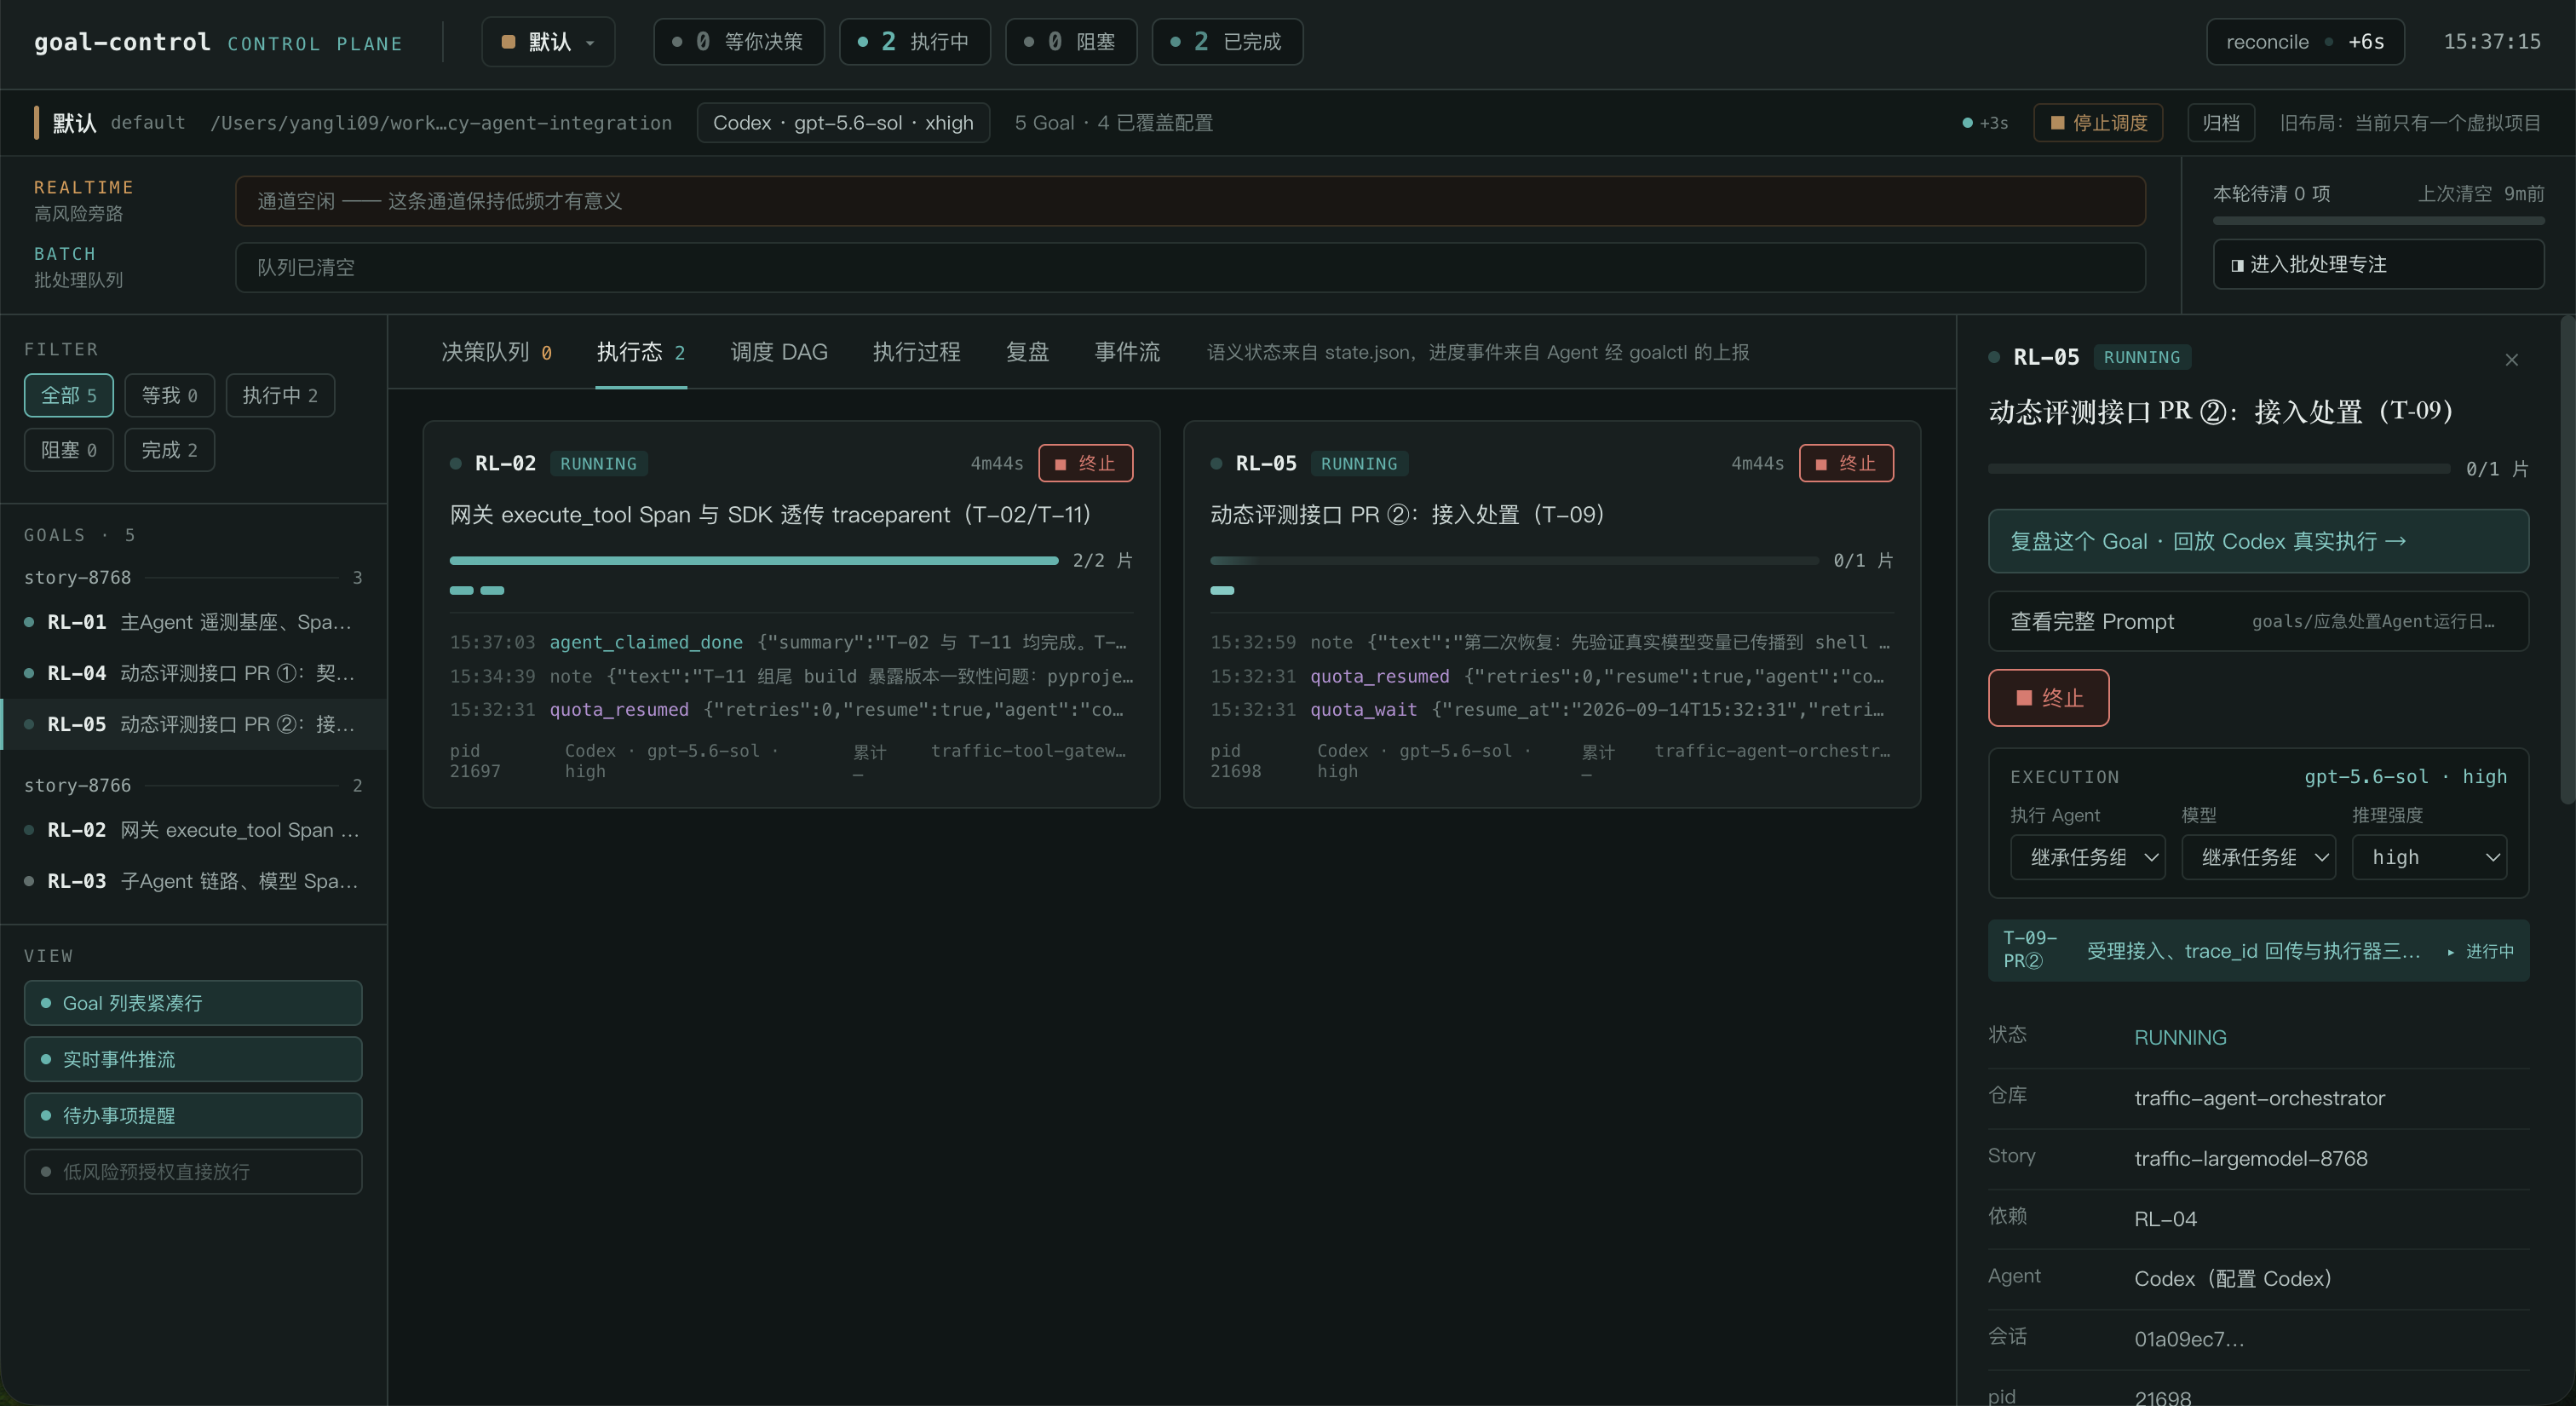
Task: Click RL-04 依赖 value
Action: coord(2165,1218)
